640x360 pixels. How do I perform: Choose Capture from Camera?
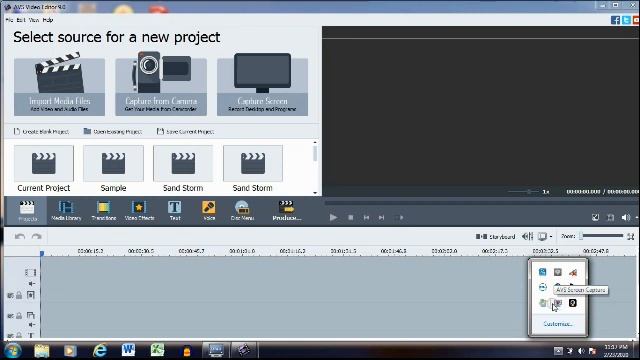click(161, 84)
